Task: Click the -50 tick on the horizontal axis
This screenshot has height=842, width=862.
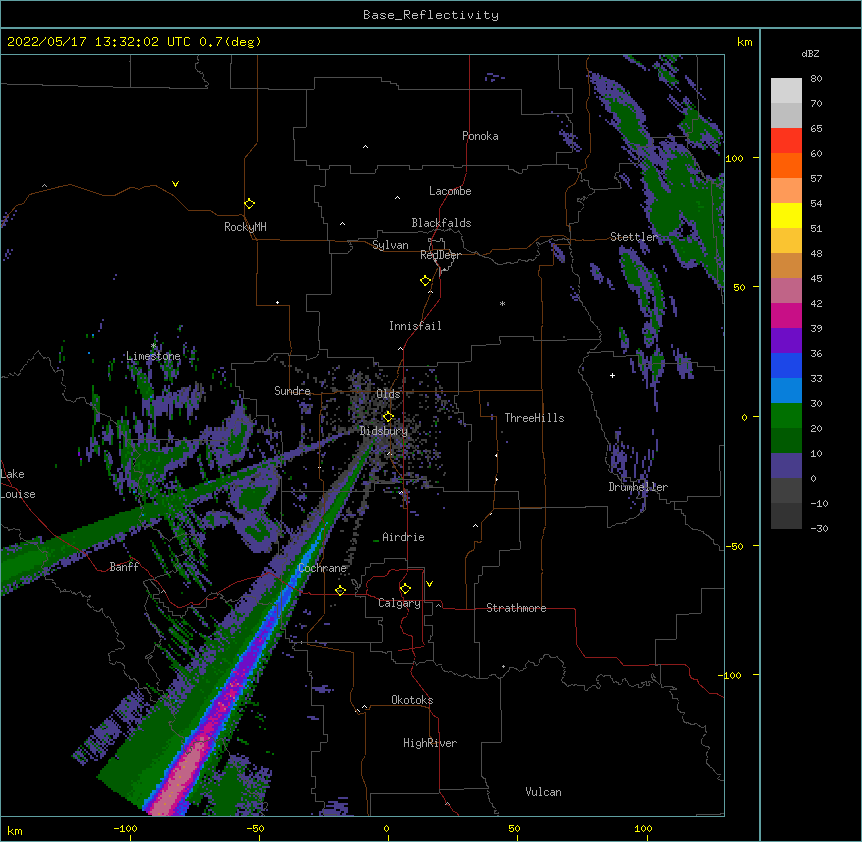Action: pos(255,829)
